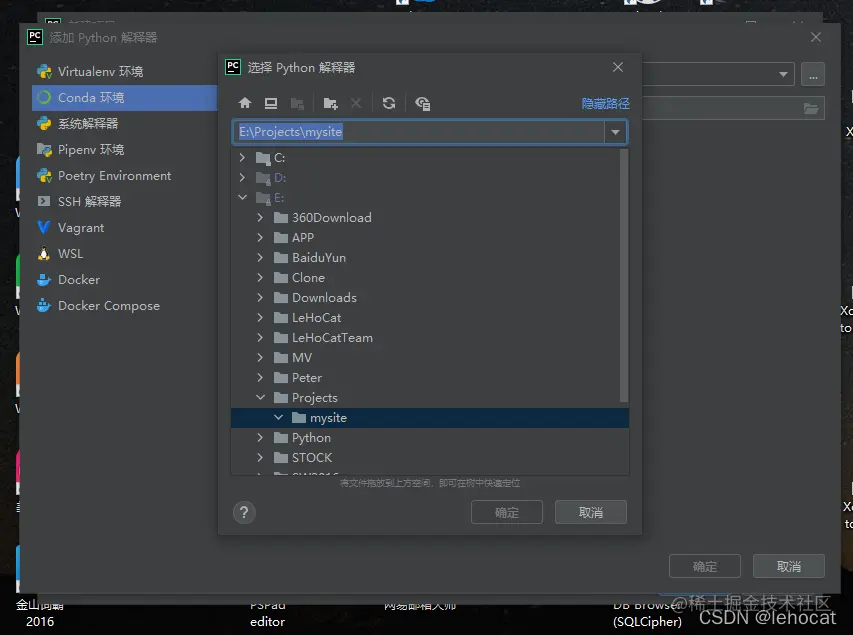This screenshot has height=635, width=853.
Task: Select Poetry Environment in sidebar
Action: [125, 176]
